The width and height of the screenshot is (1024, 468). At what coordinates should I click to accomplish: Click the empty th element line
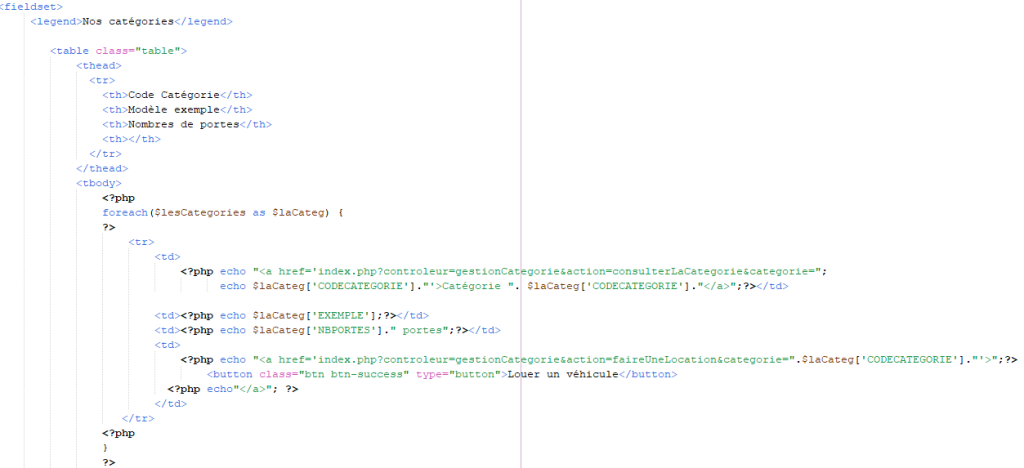point(131,139)
